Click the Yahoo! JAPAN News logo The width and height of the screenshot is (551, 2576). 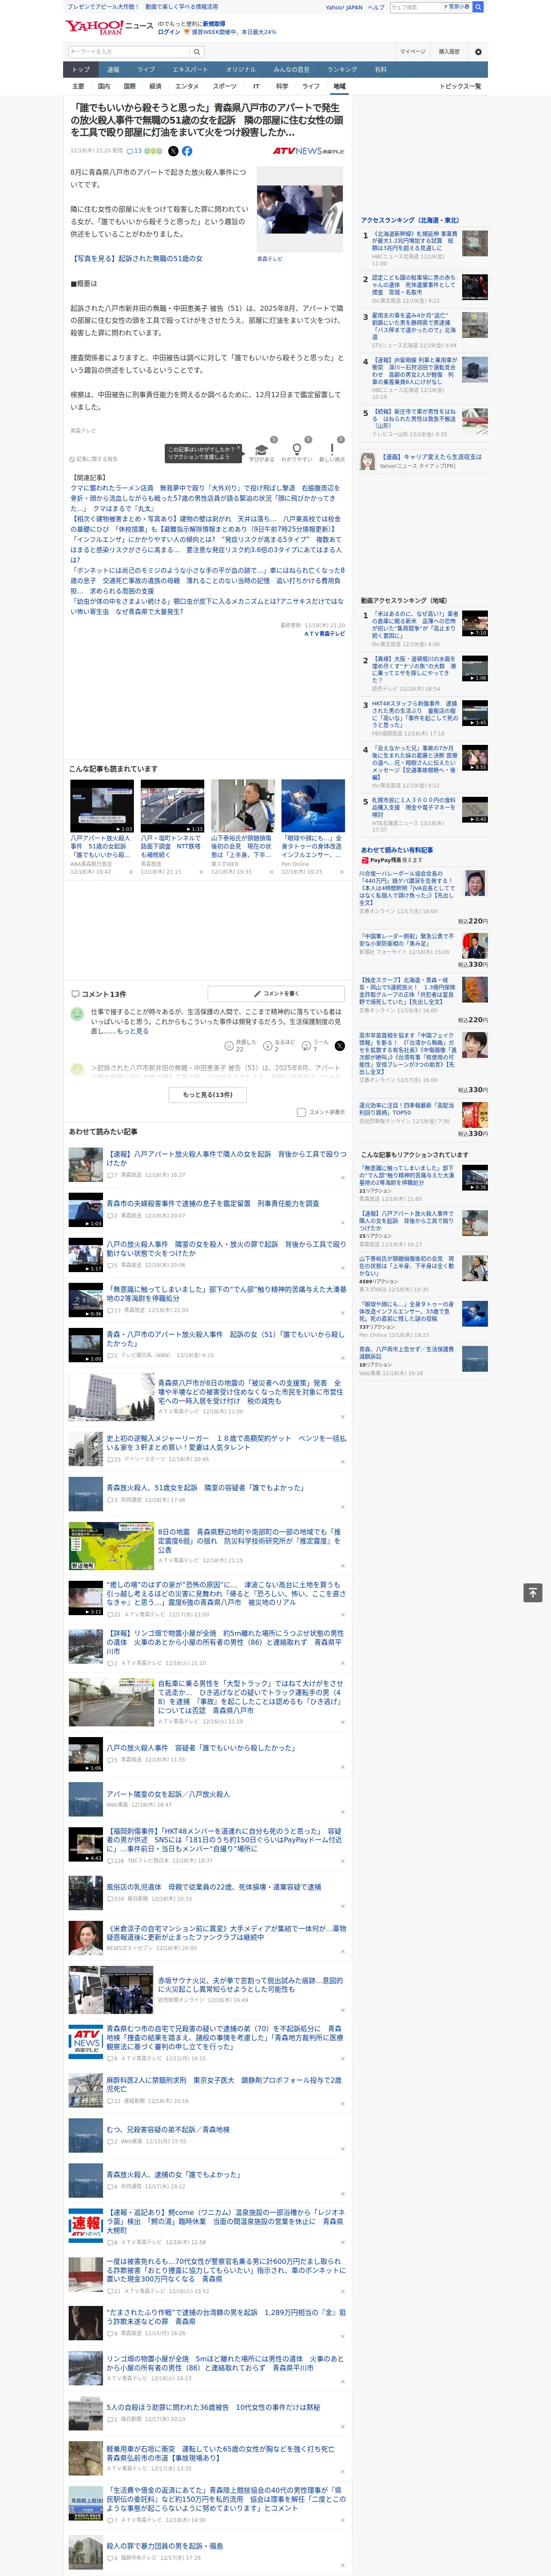pyautogui.click(x=109, y=27)
